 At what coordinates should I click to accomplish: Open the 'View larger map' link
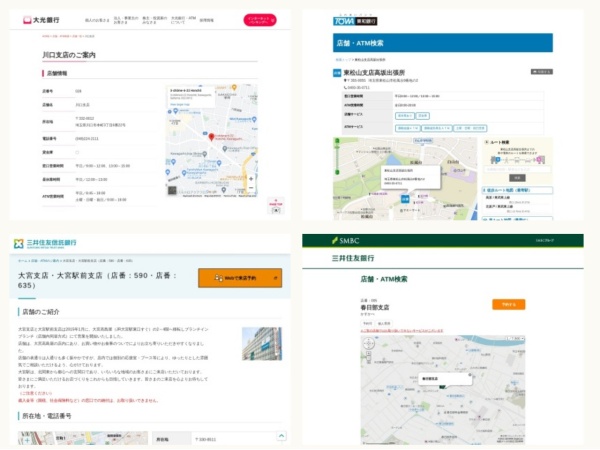(x=180, y=104)
